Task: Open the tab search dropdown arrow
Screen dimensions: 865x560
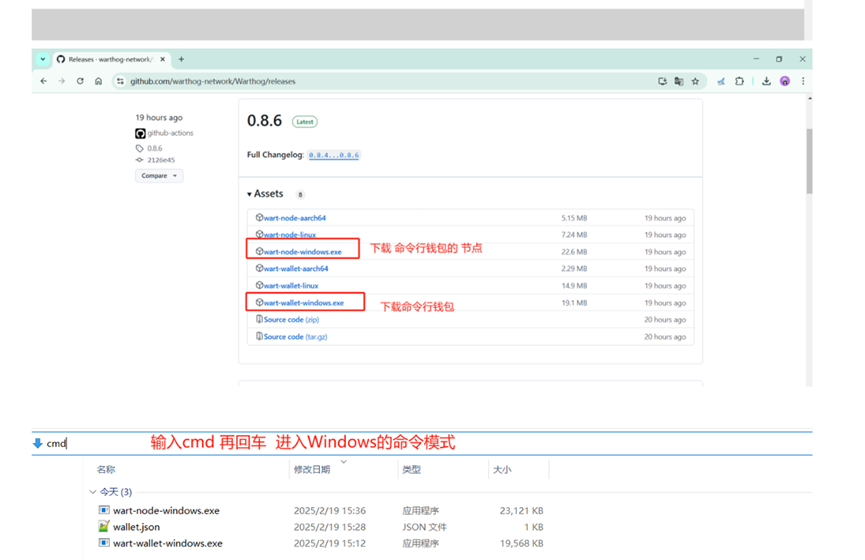Action: (42, 59)
